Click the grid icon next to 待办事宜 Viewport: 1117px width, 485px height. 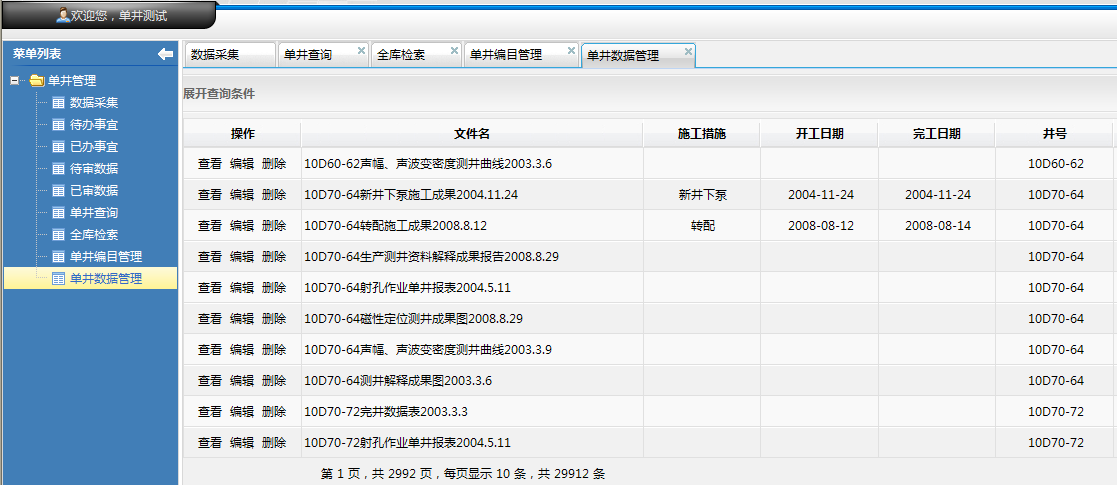tap(58, 125)
